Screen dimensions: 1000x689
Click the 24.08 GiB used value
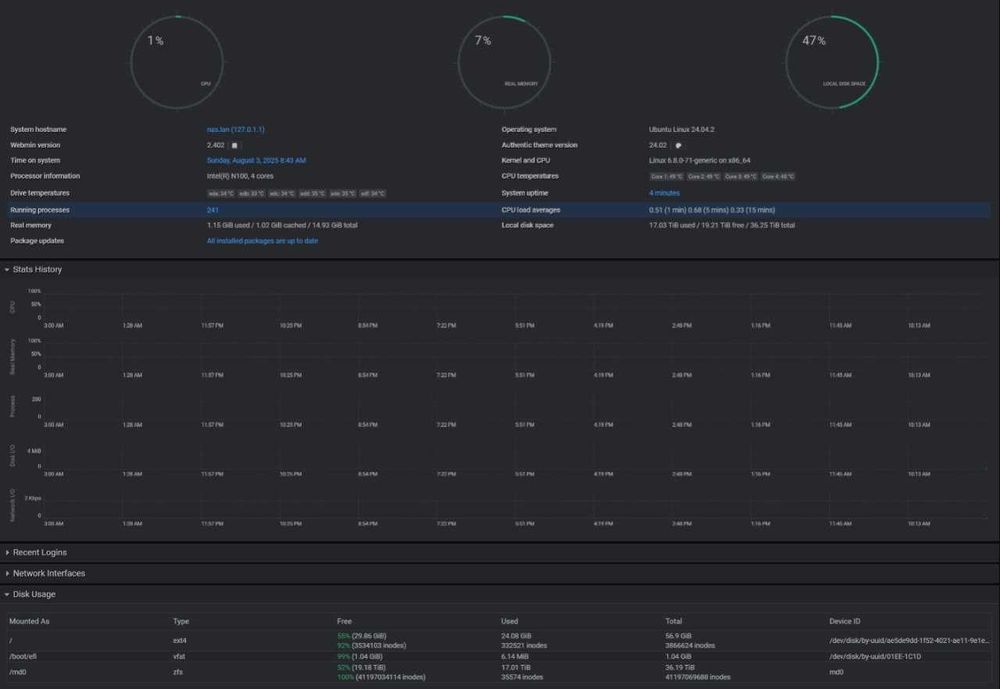tap(516, 636)
